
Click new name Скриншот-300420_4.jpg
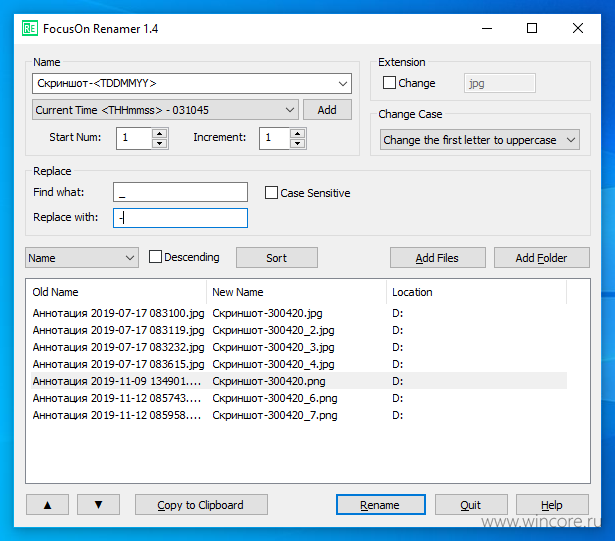point(273,364)
